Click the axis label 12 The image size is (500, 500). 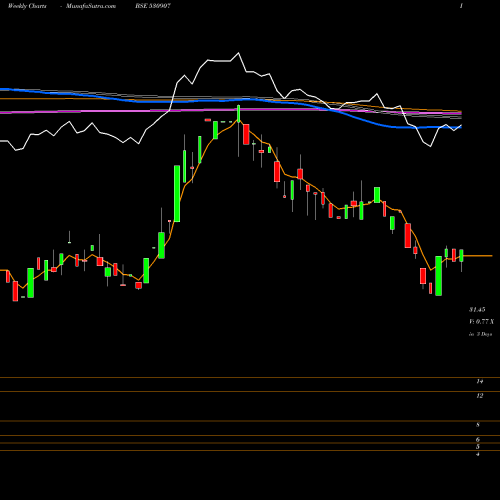[480, 396]
